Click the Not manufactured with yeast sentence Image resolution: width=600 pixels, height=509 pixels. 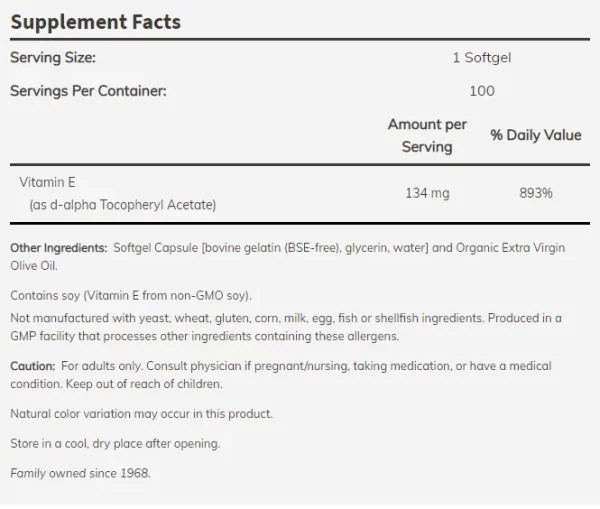(x=246, y=318)
